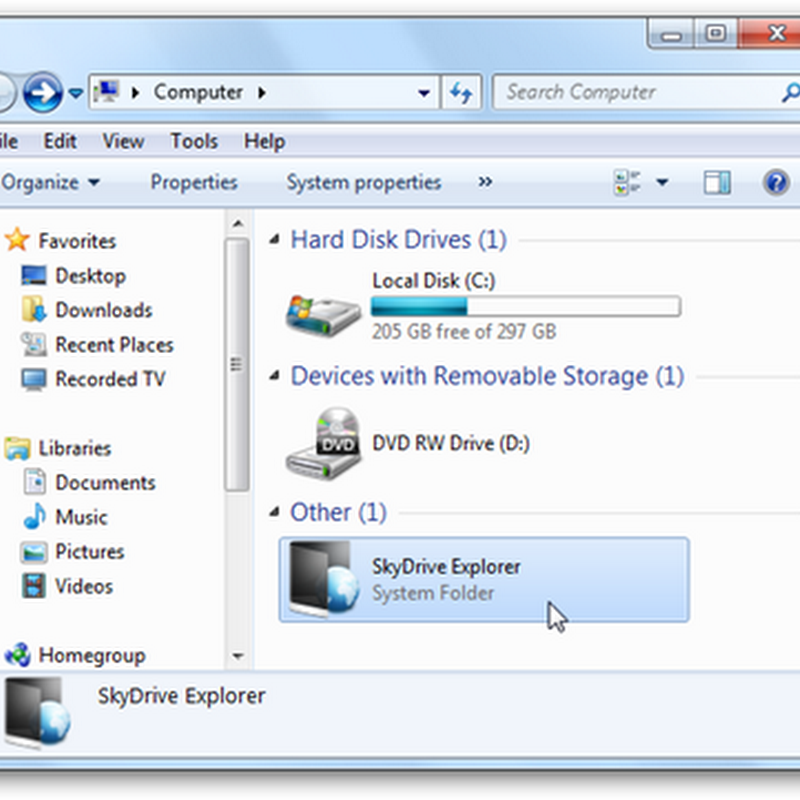
Task: Open the Help question mark icon
Action: 776,182
